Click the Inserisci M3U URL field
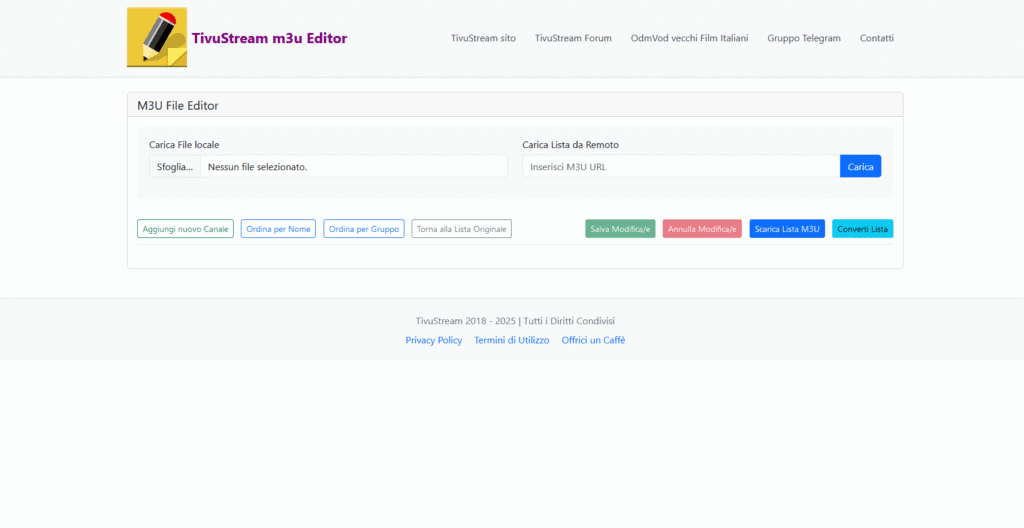This screenshot has height=528, width=1024. point(680,167)
